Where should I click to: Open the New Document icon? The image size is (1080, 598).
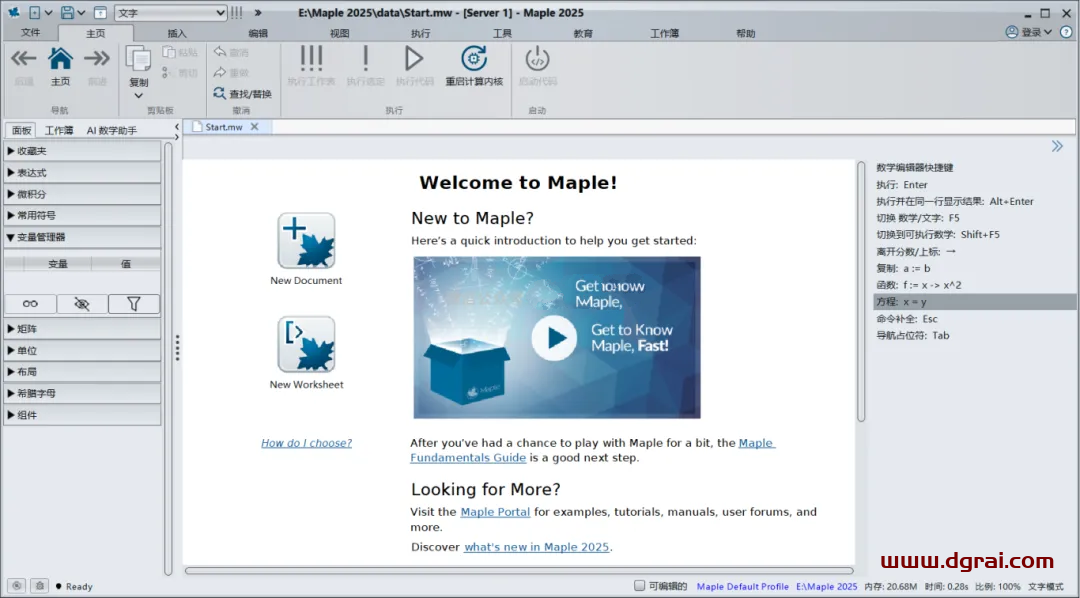pos(306,241)
